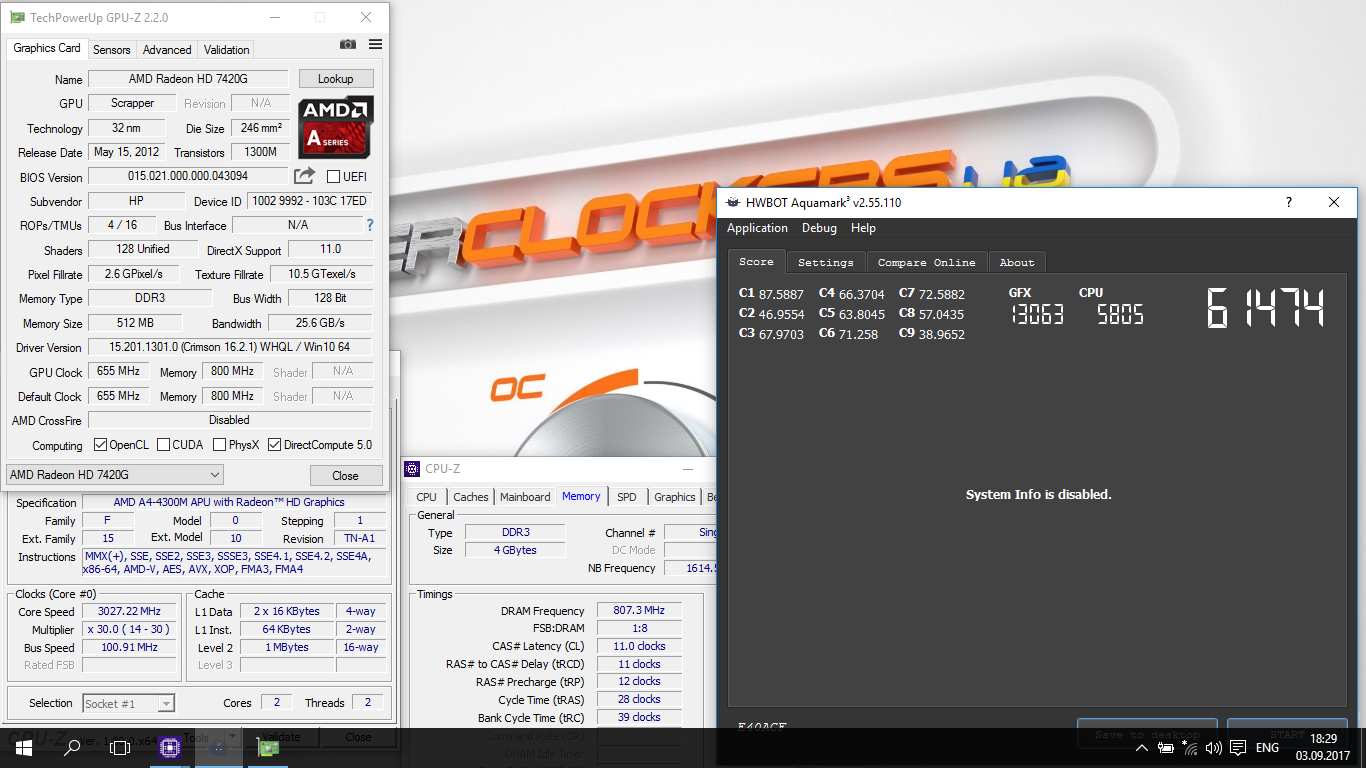Click Bus Interface question mark help icon
This screenshot has height=768, width=1366.
click(x=370, y=225)
